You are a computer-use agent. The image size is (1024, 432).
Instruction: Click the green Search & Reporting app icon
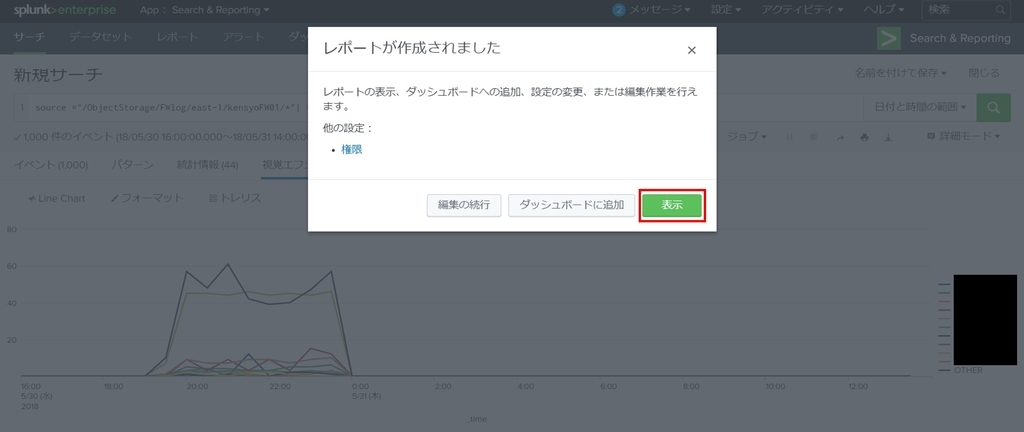(x=888, y=38)
